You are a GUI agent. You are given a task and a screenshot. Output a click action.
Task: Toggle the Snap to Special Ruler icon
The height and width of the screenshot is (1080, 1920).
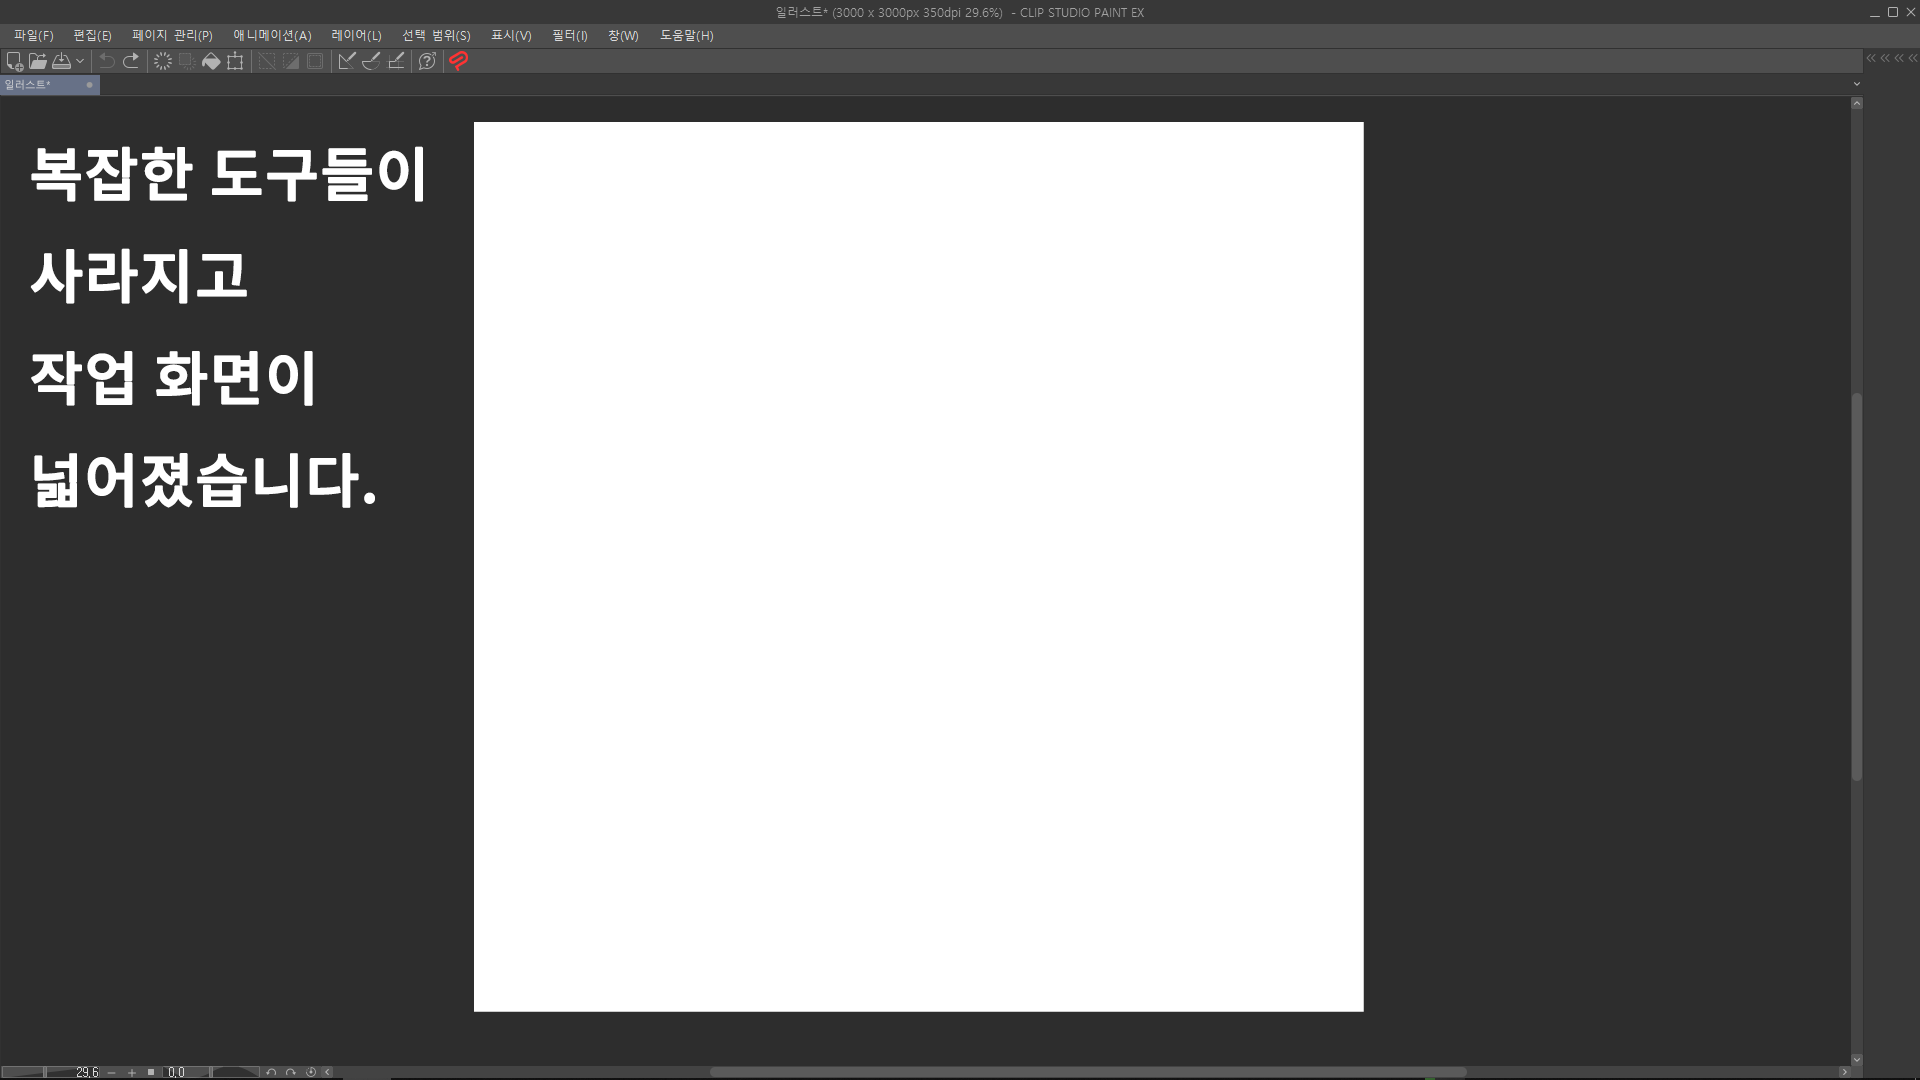(x=371, y=61)
